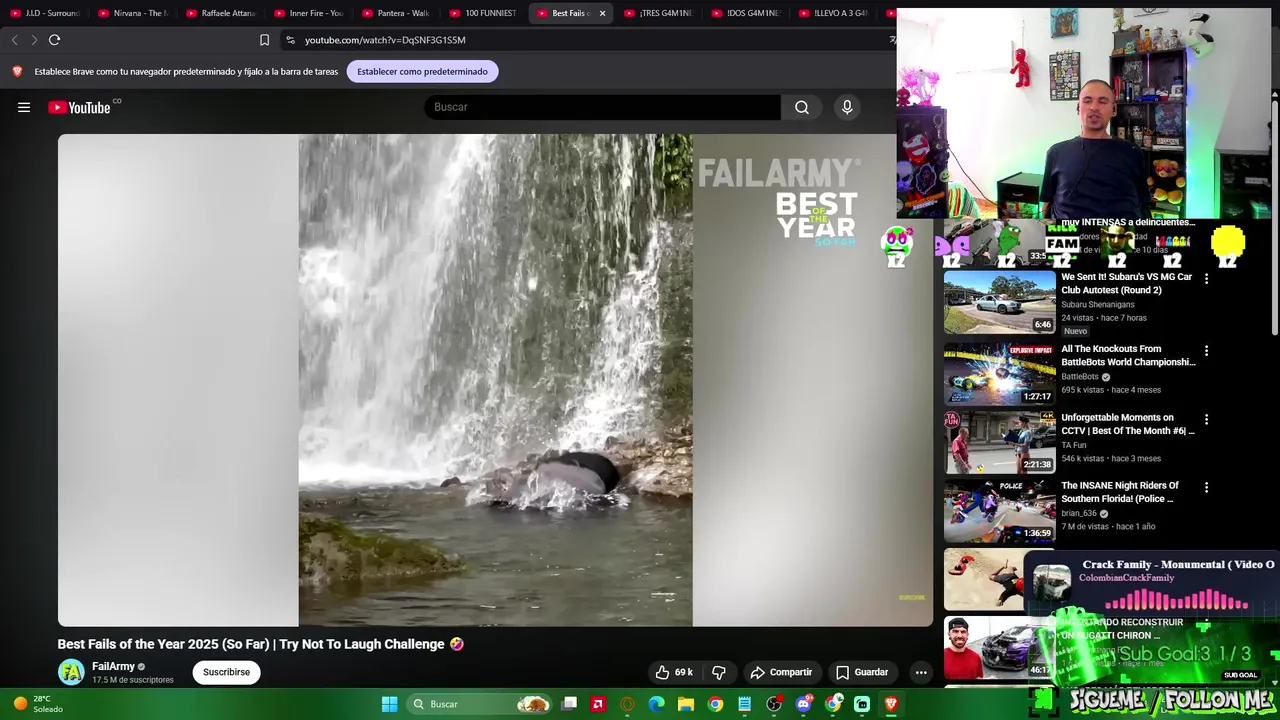
Task: Open The INSANE Night Riders video title
Action: click(1120, 492)
